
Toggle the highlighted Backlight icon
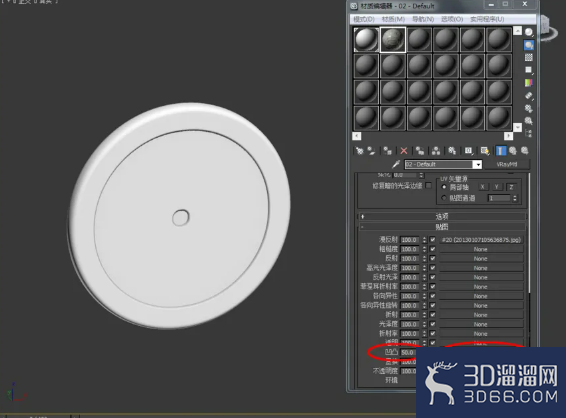point(529,45)
